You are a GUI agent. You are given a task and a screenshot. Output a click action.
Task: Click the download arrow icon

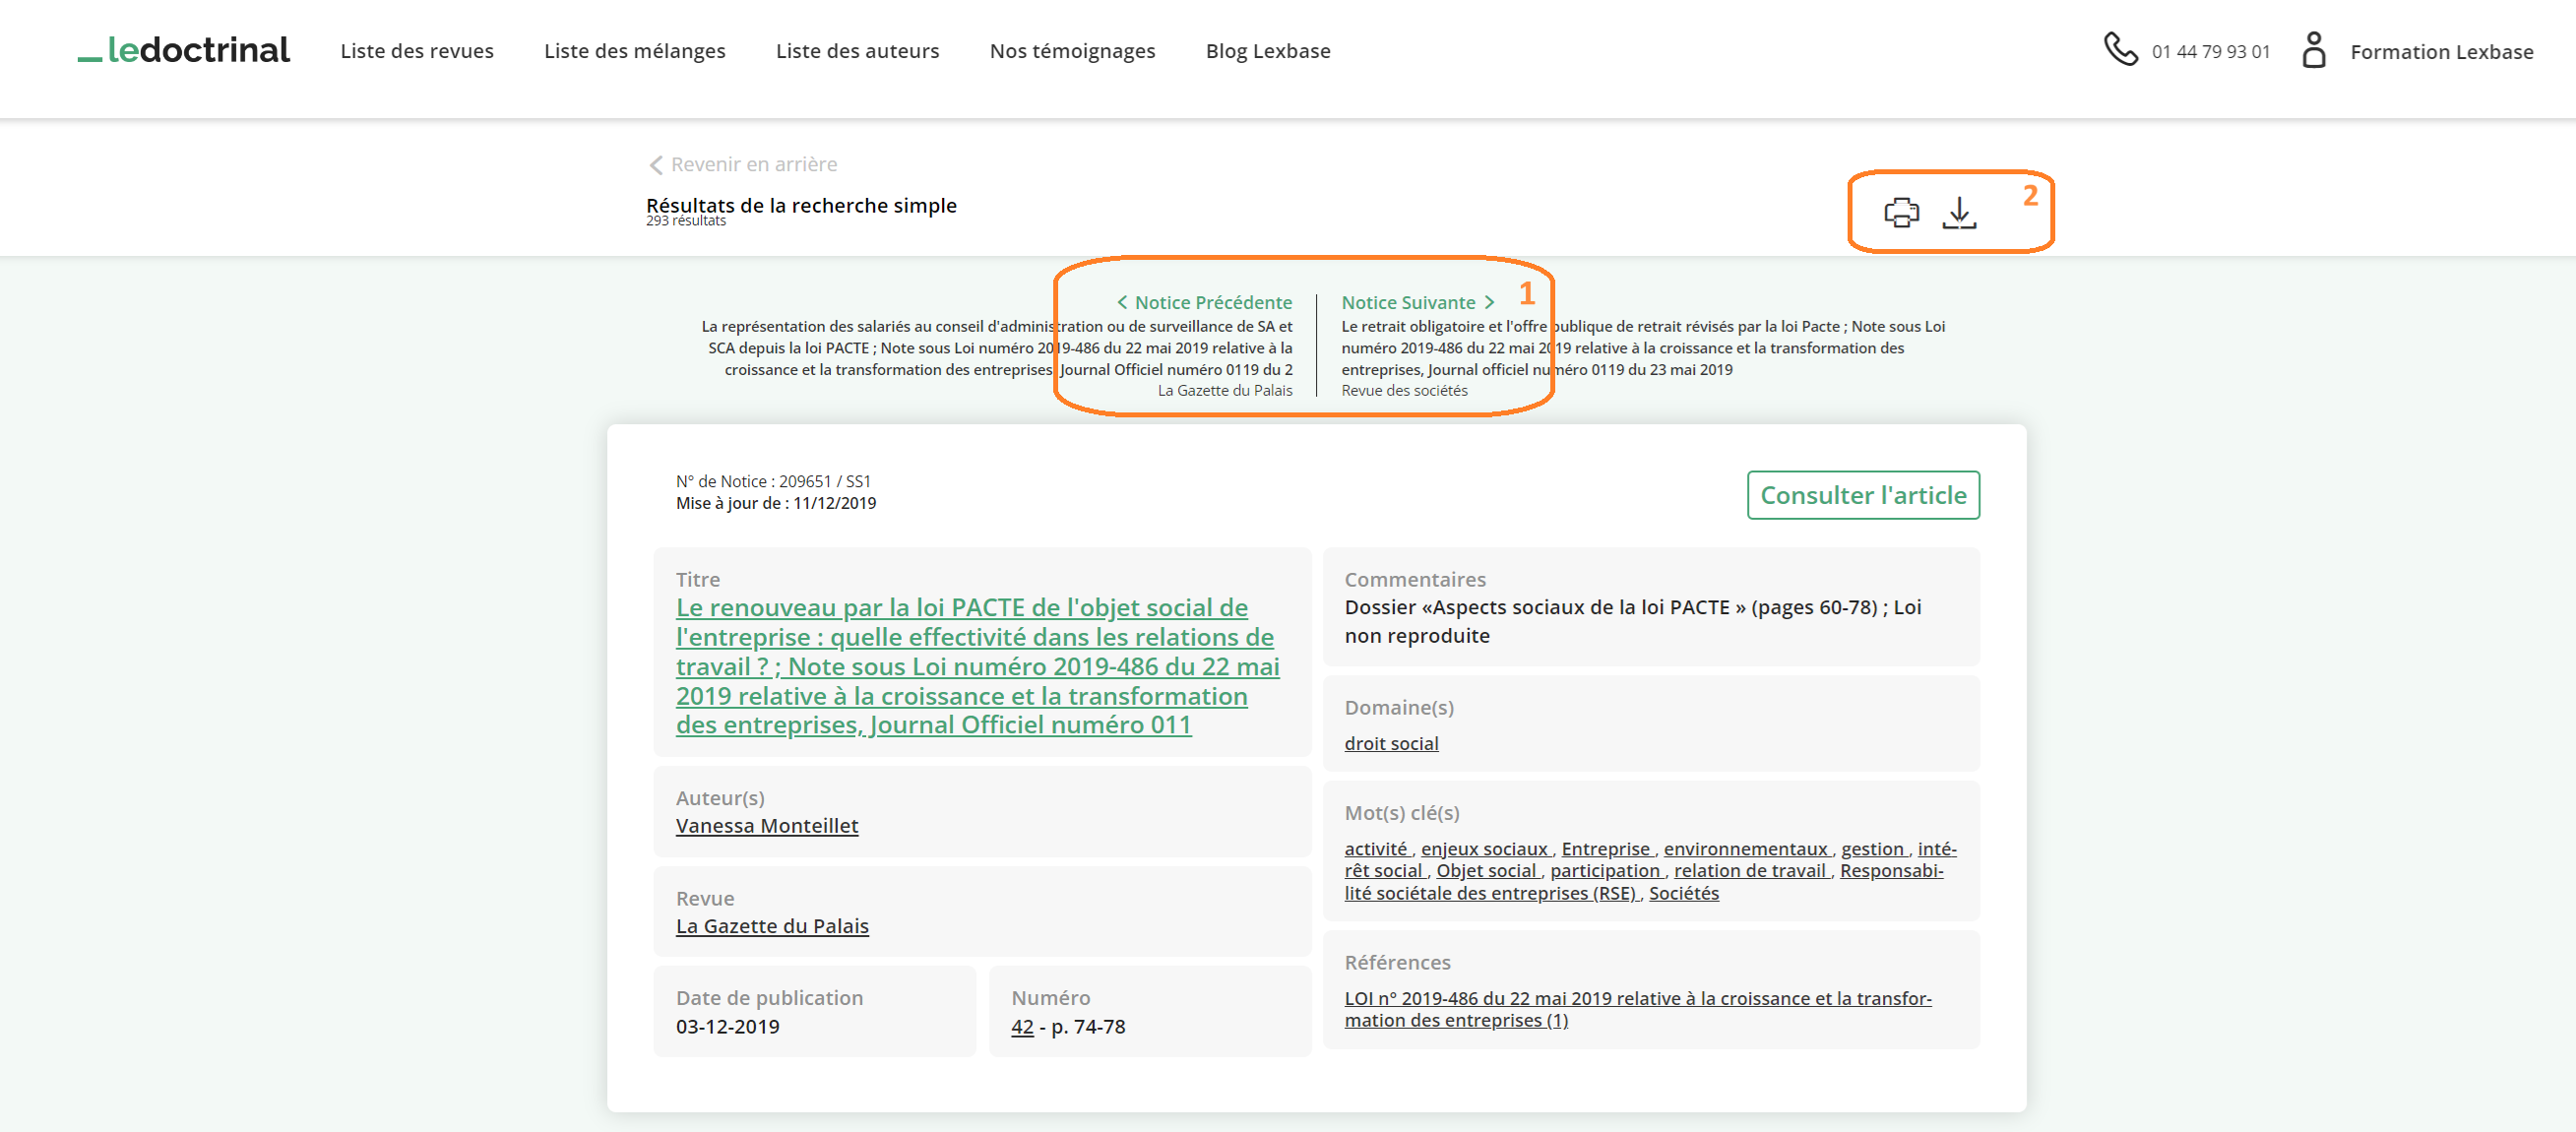[x=1959, y=212]
